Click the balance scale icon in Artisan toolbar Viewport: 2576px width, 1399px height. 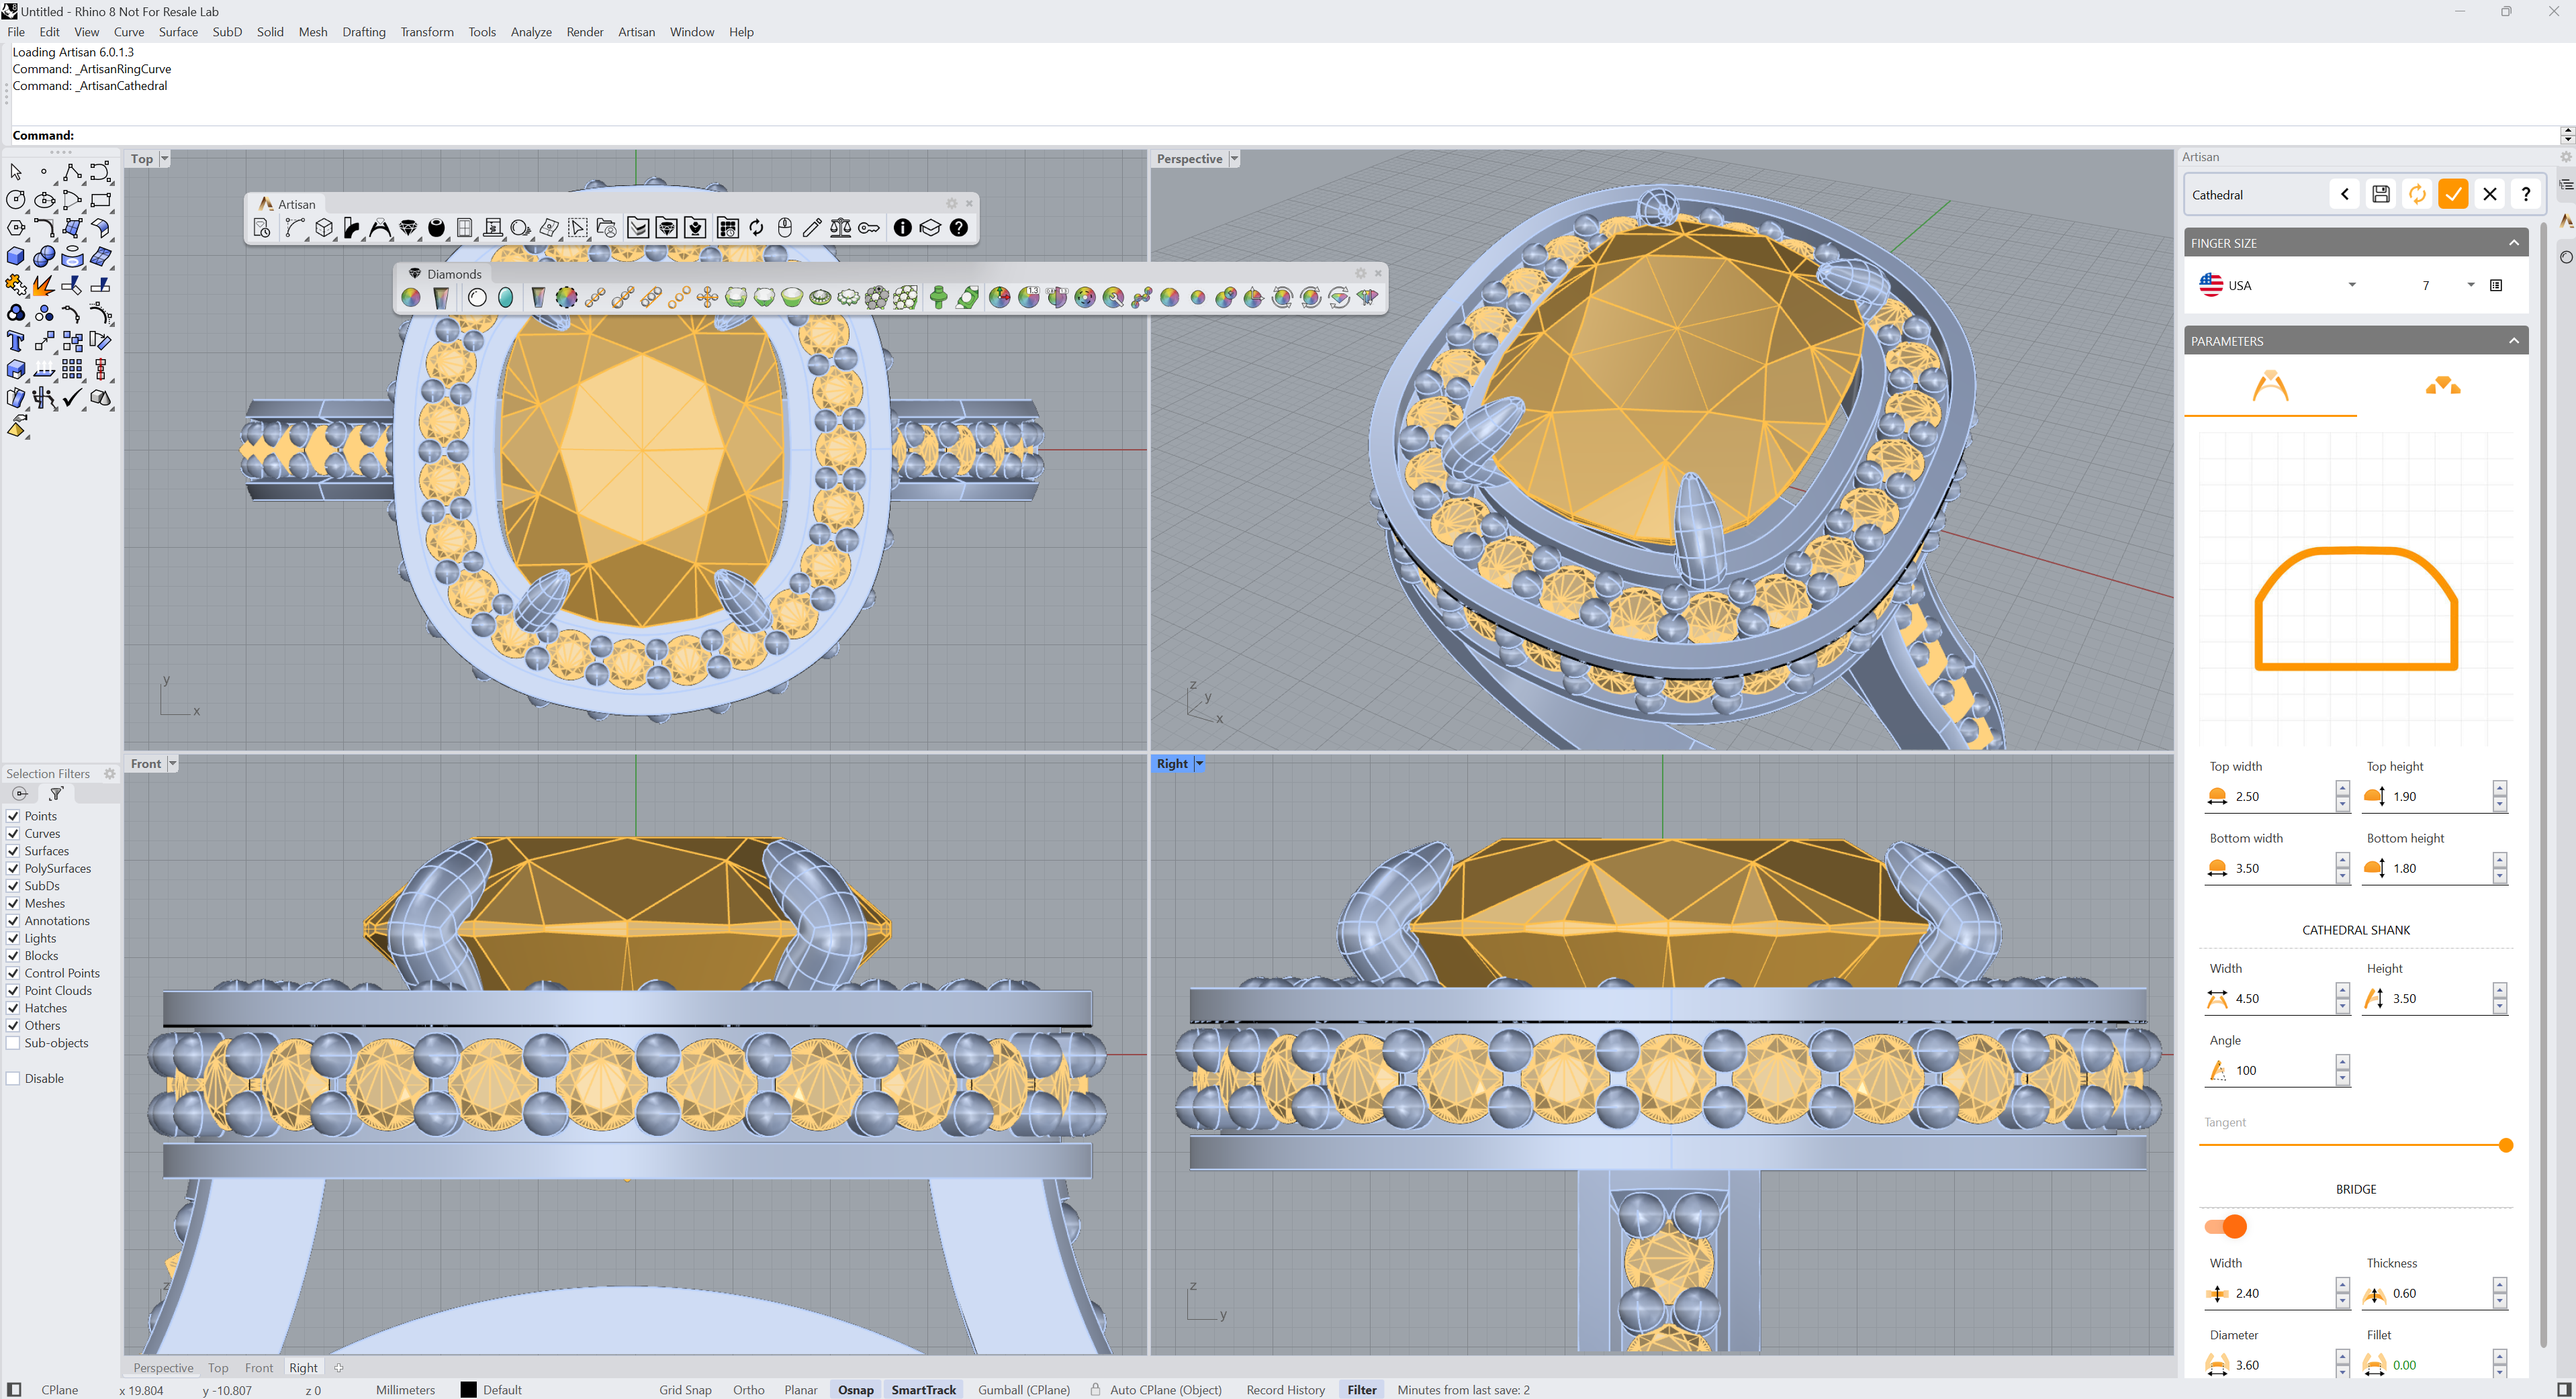pos(840,228)
